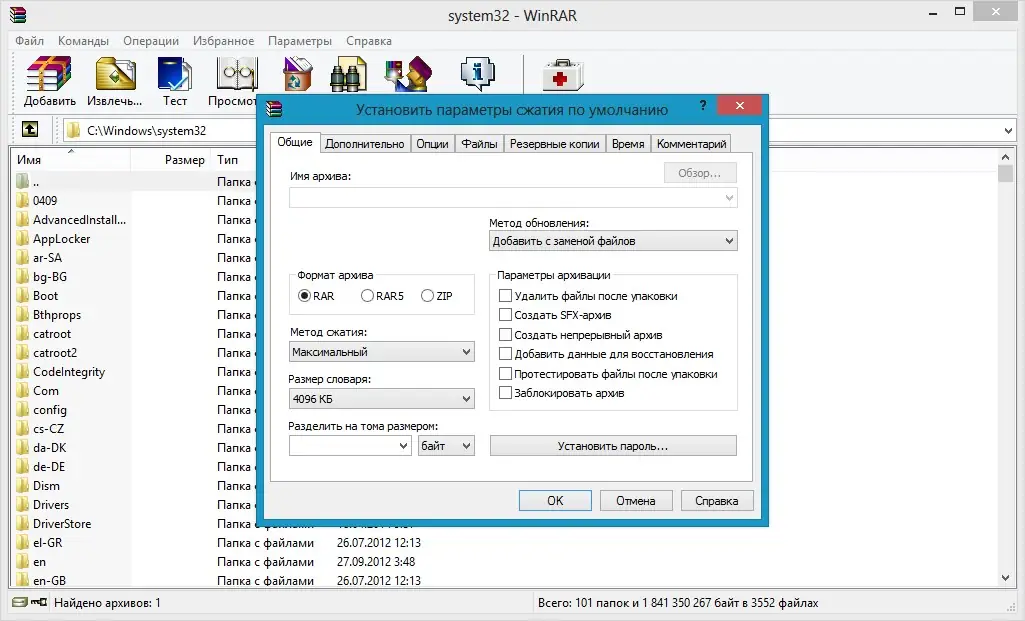Viewport: 1025px width, 621px height.
Task: Open the Операции menu
Action: [x=151, y=41]
